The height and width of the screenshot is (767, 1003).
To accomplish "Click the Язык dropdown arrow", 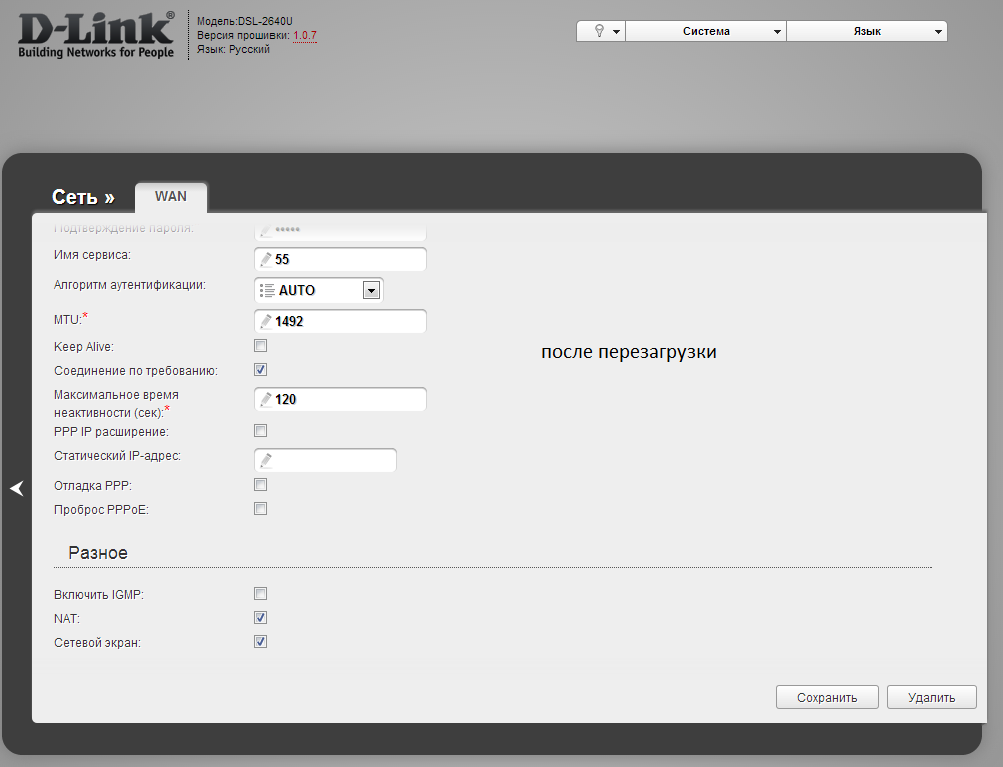I will (x=938, y=31).
